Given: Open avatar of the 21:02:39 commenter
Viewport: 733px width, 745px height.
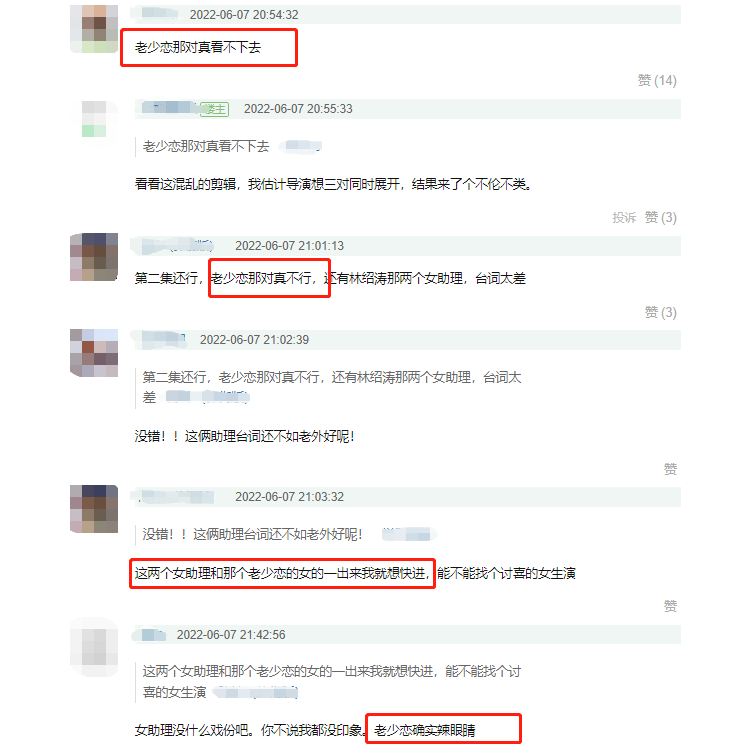Looking at the screenshot, I should point(94,353).
